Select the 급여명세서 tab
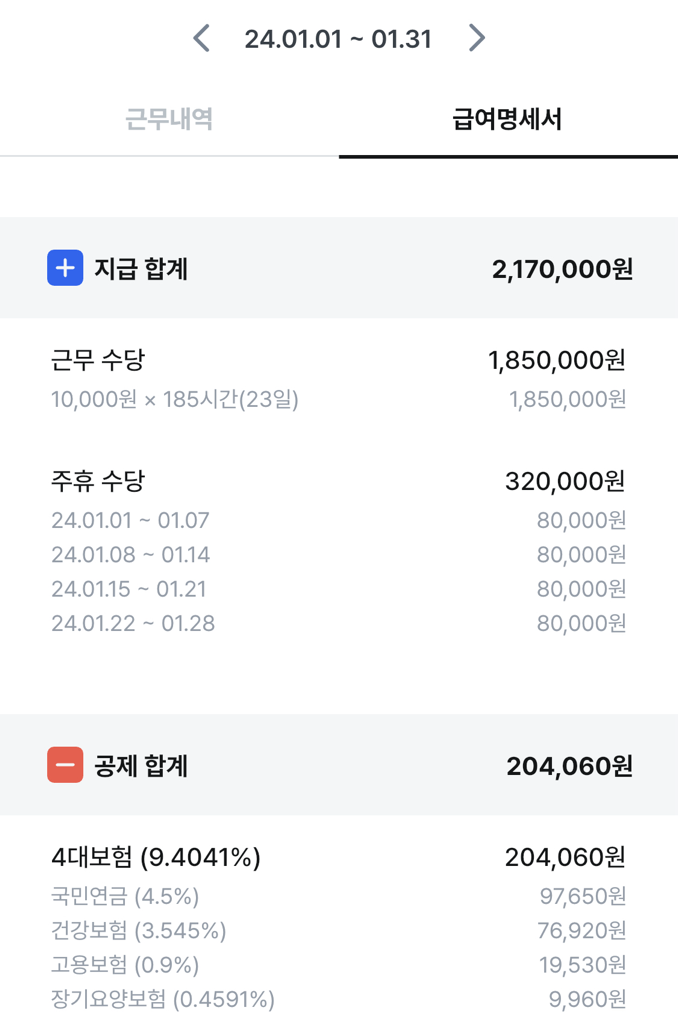The height and width of the screenshot is (1024, 678). 507,120
